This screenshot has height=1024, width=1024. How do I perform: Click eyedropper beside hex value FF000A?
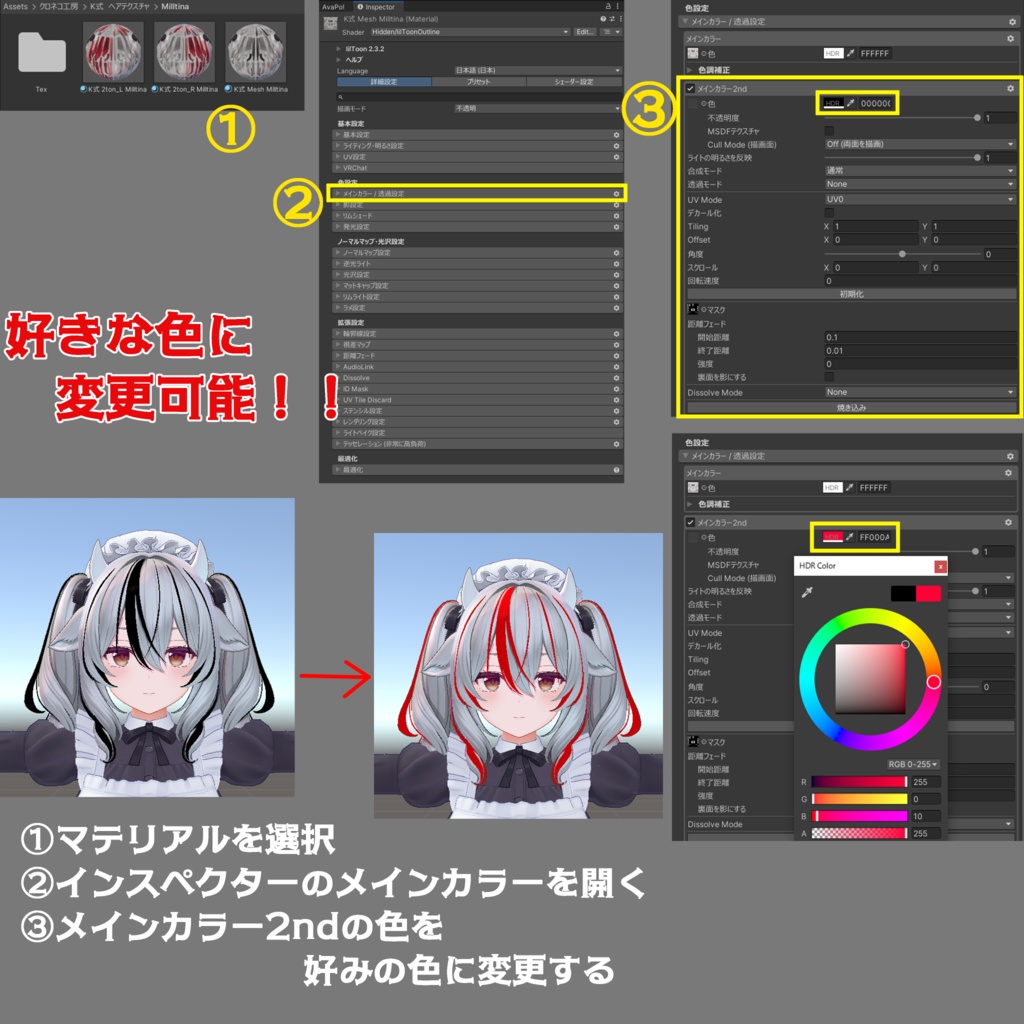pyautogui.click(x=850, y=537)
